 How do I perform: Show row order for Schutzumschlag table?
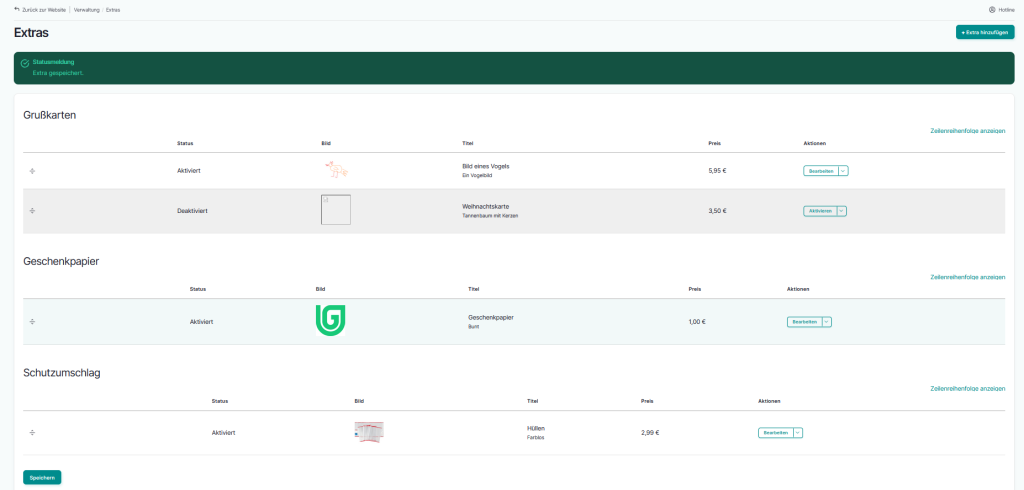pyautogui.click(x=967, y=388)
